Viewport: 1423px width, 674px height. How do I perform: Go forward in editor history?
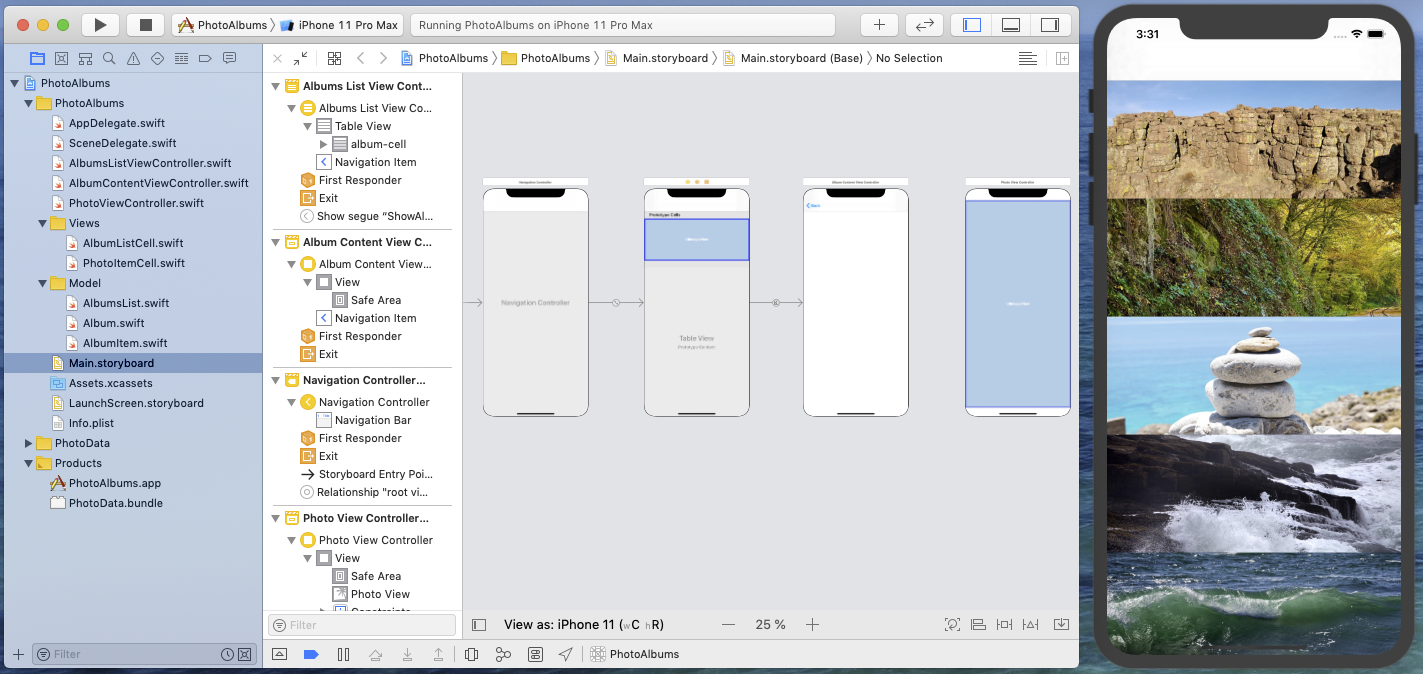[x=383, y=58]
